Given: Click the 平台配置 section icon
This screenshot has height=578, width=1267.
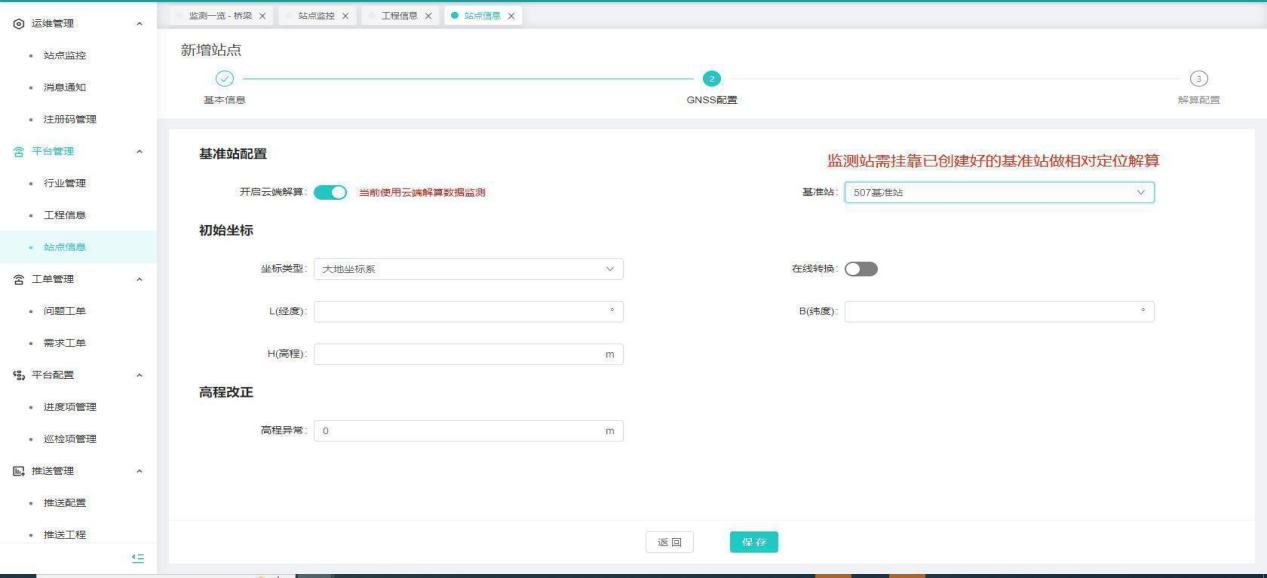Looking at the screenshot, I should 19,375.
